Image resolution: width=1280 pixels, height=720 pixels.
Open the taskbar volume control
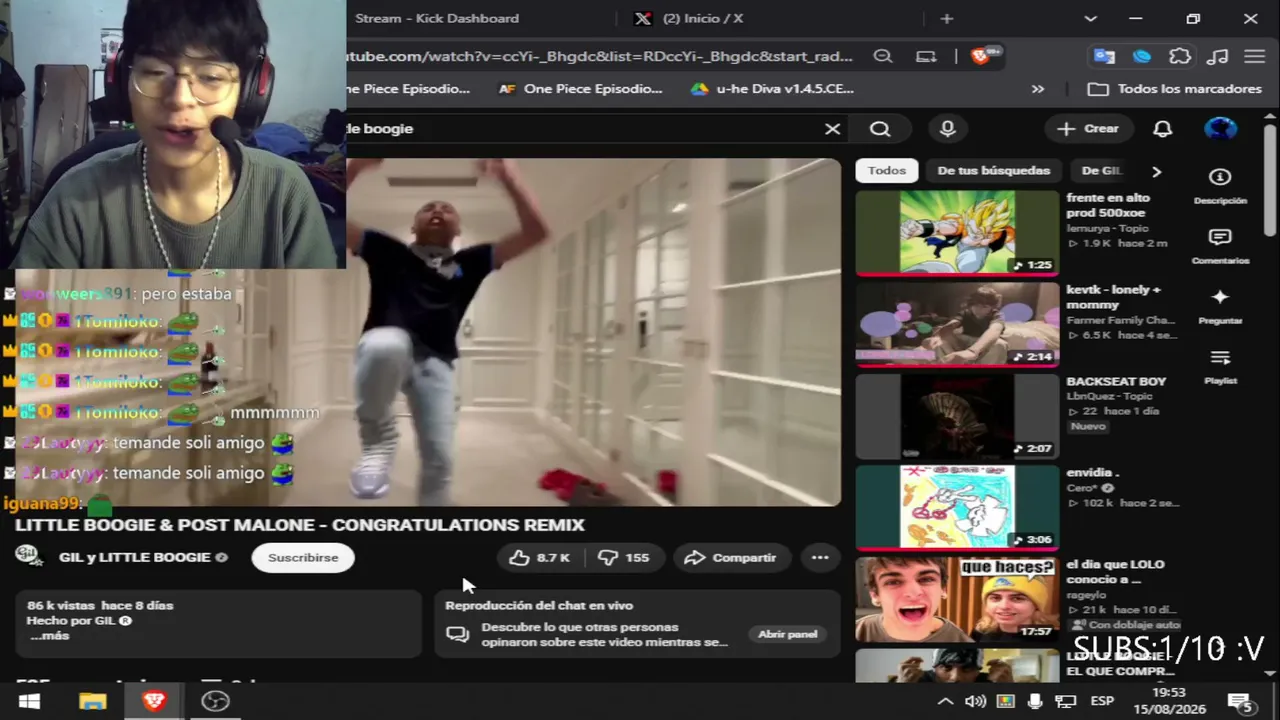click(975, 701)
